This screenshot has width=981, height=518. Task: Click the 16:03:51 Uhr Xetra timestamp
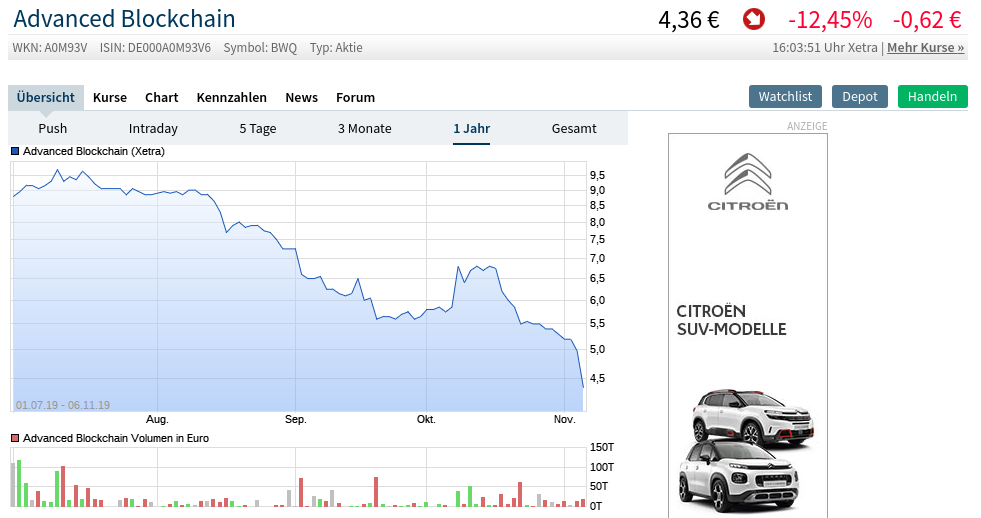point(825,48)
